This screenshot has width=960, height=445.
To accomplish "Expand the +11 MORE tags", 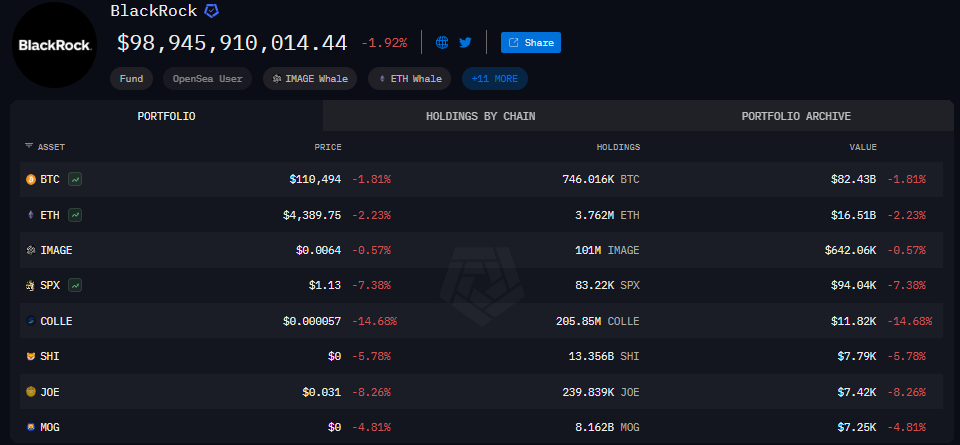I will (494, 78).
